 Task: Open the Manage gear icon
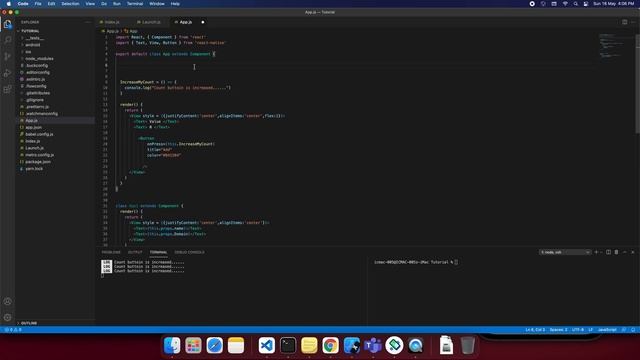tap(7, 317)
